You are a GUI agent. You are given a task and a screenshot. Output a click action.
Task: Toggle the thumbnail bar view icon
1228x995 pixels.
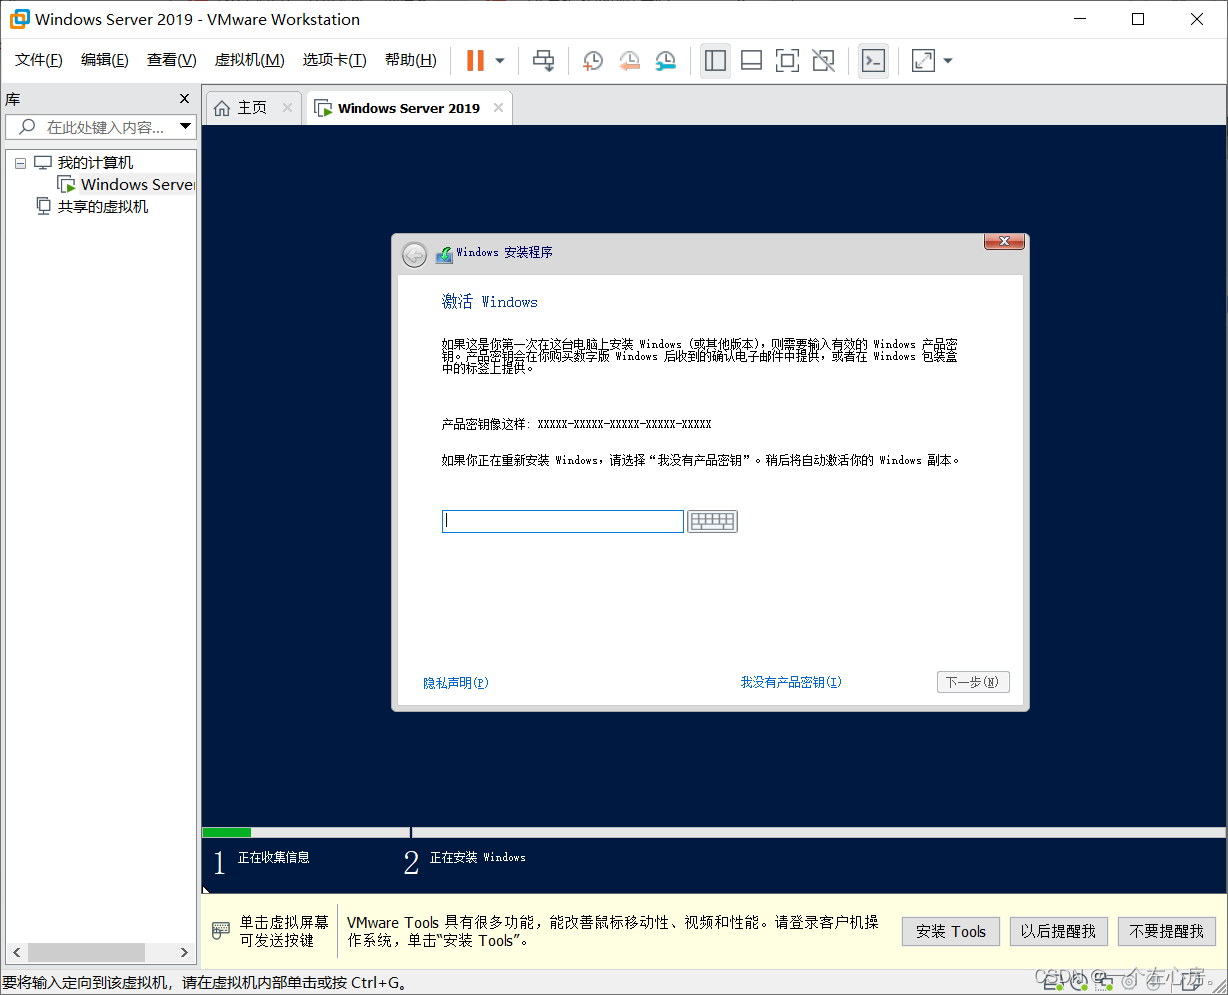(751, 61)
